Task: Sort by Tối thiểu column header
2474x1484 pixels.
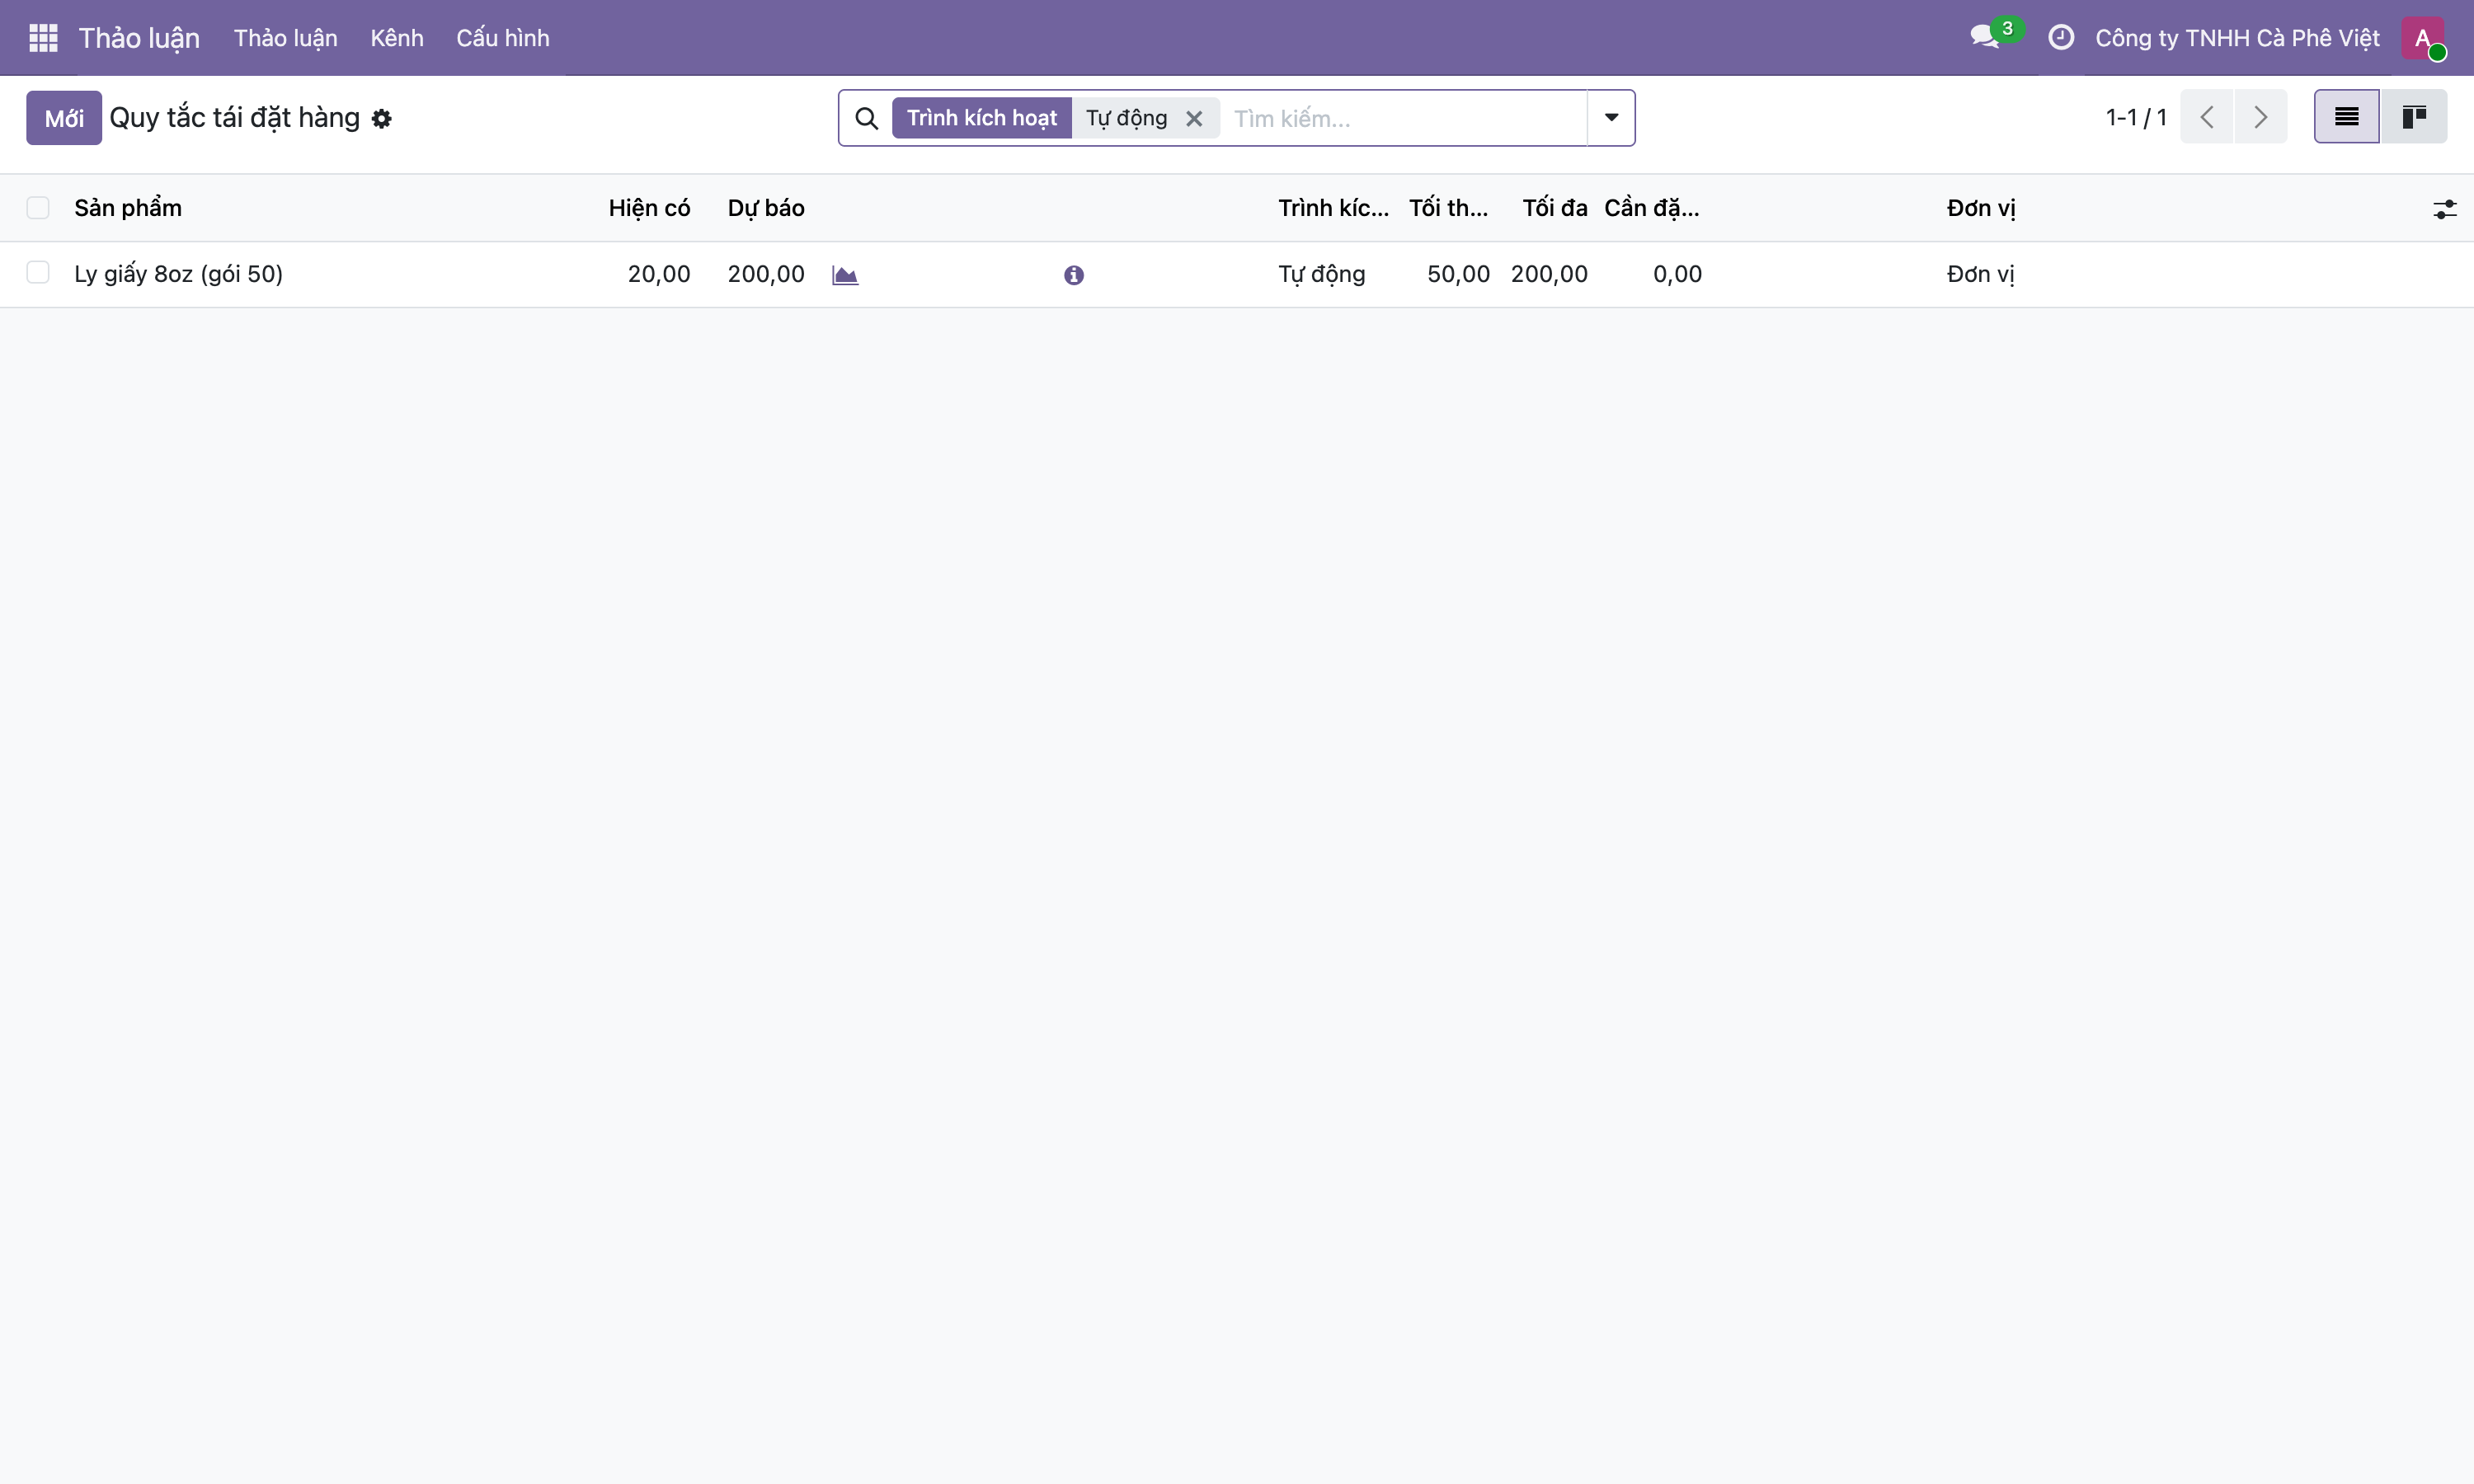Action: coord(1448,208)
